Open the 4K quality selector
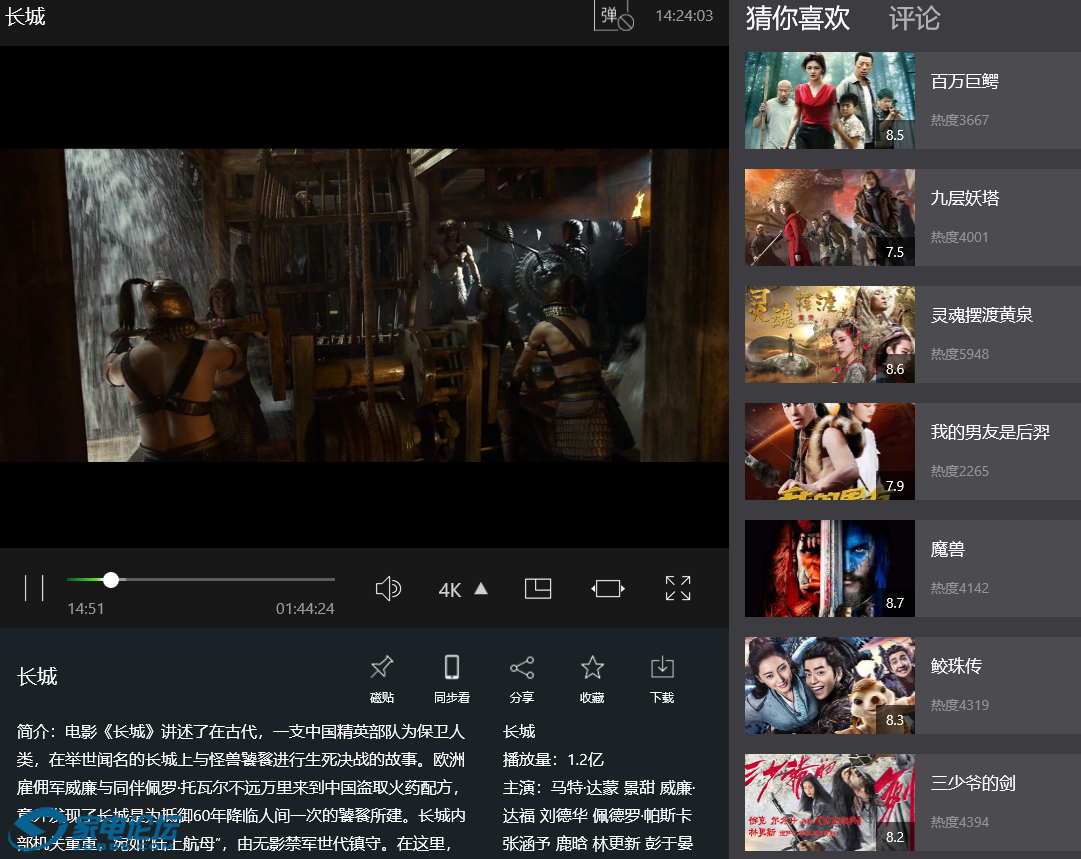 pos(463,589)
